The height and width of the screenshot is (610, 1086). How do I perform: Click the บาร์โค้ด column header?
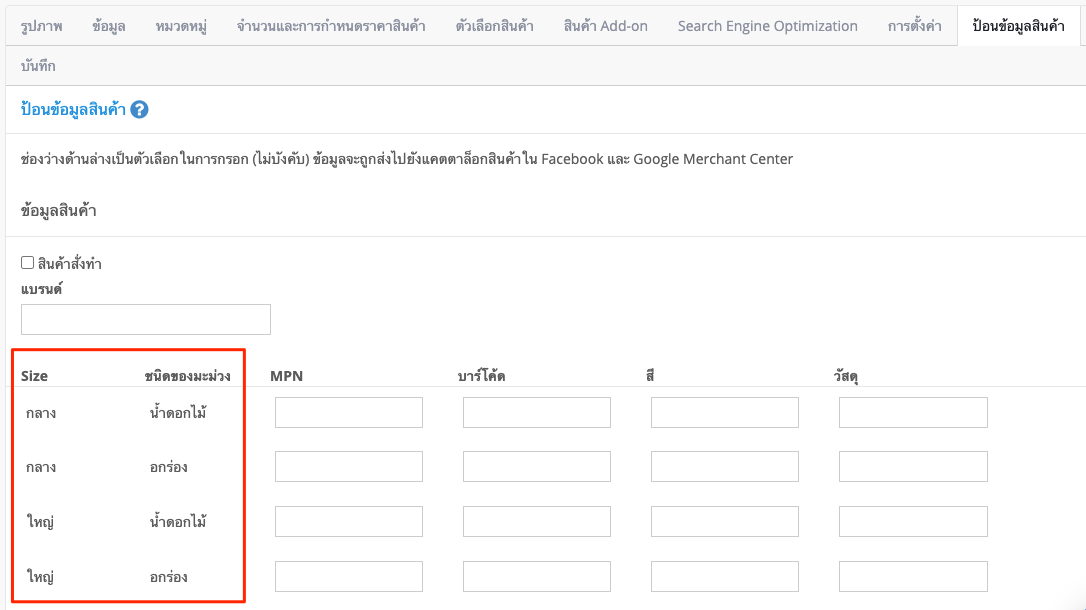pyautogui.click(x=481, y=376)
